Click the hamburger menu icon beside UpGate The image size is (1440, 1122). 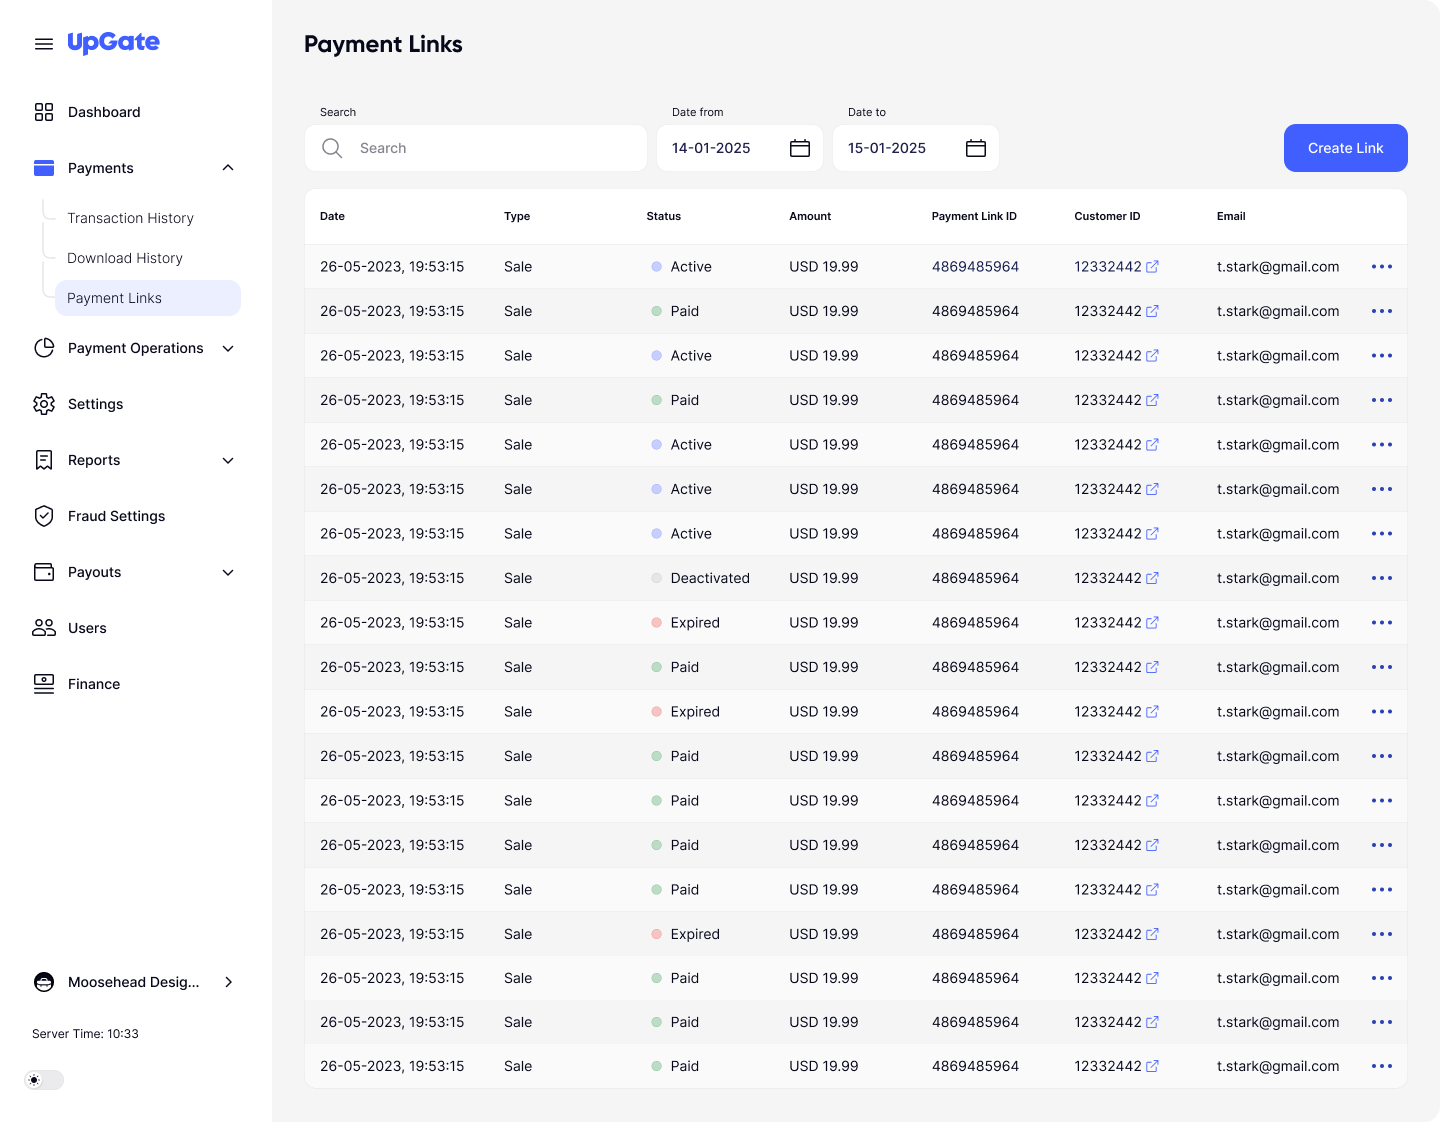(43, 44)
